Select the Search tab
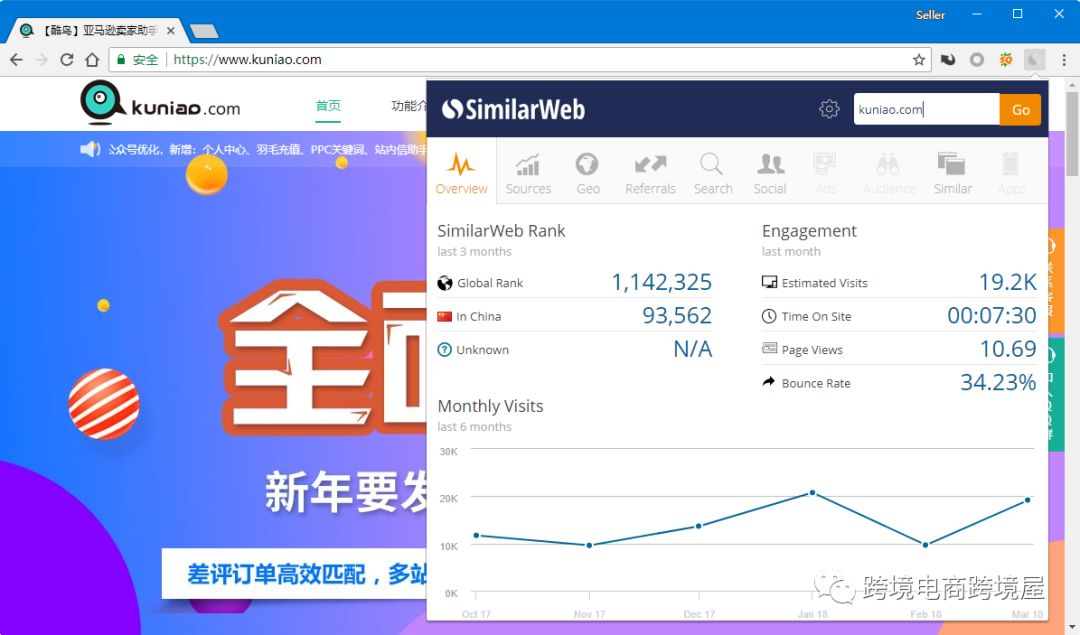 [713, 174]
